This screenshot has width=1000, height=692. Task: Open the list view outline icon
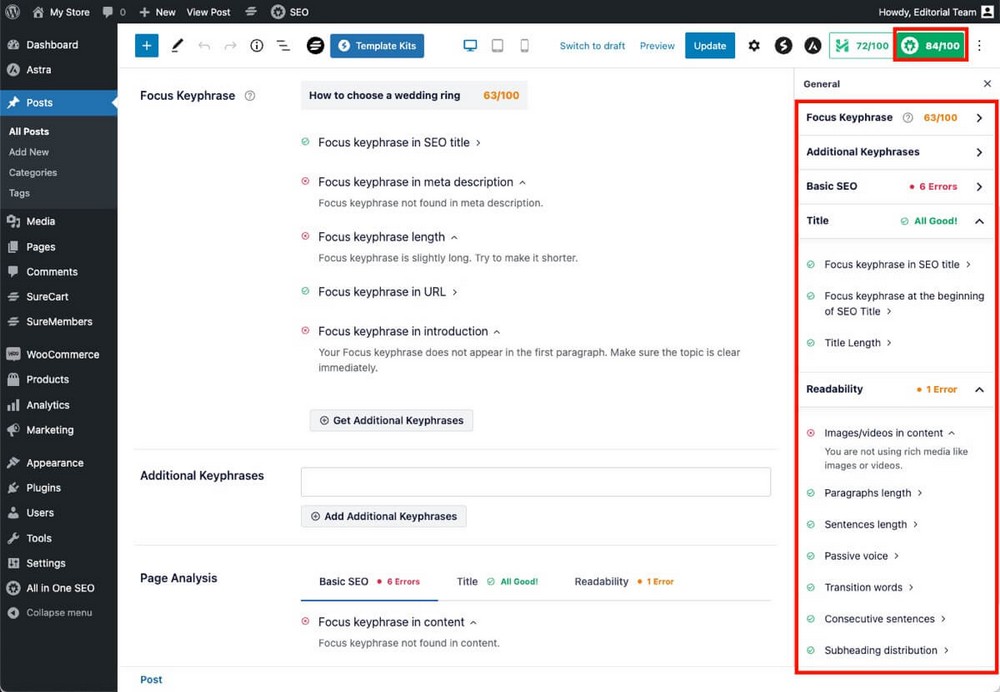(x=283, y=45)
